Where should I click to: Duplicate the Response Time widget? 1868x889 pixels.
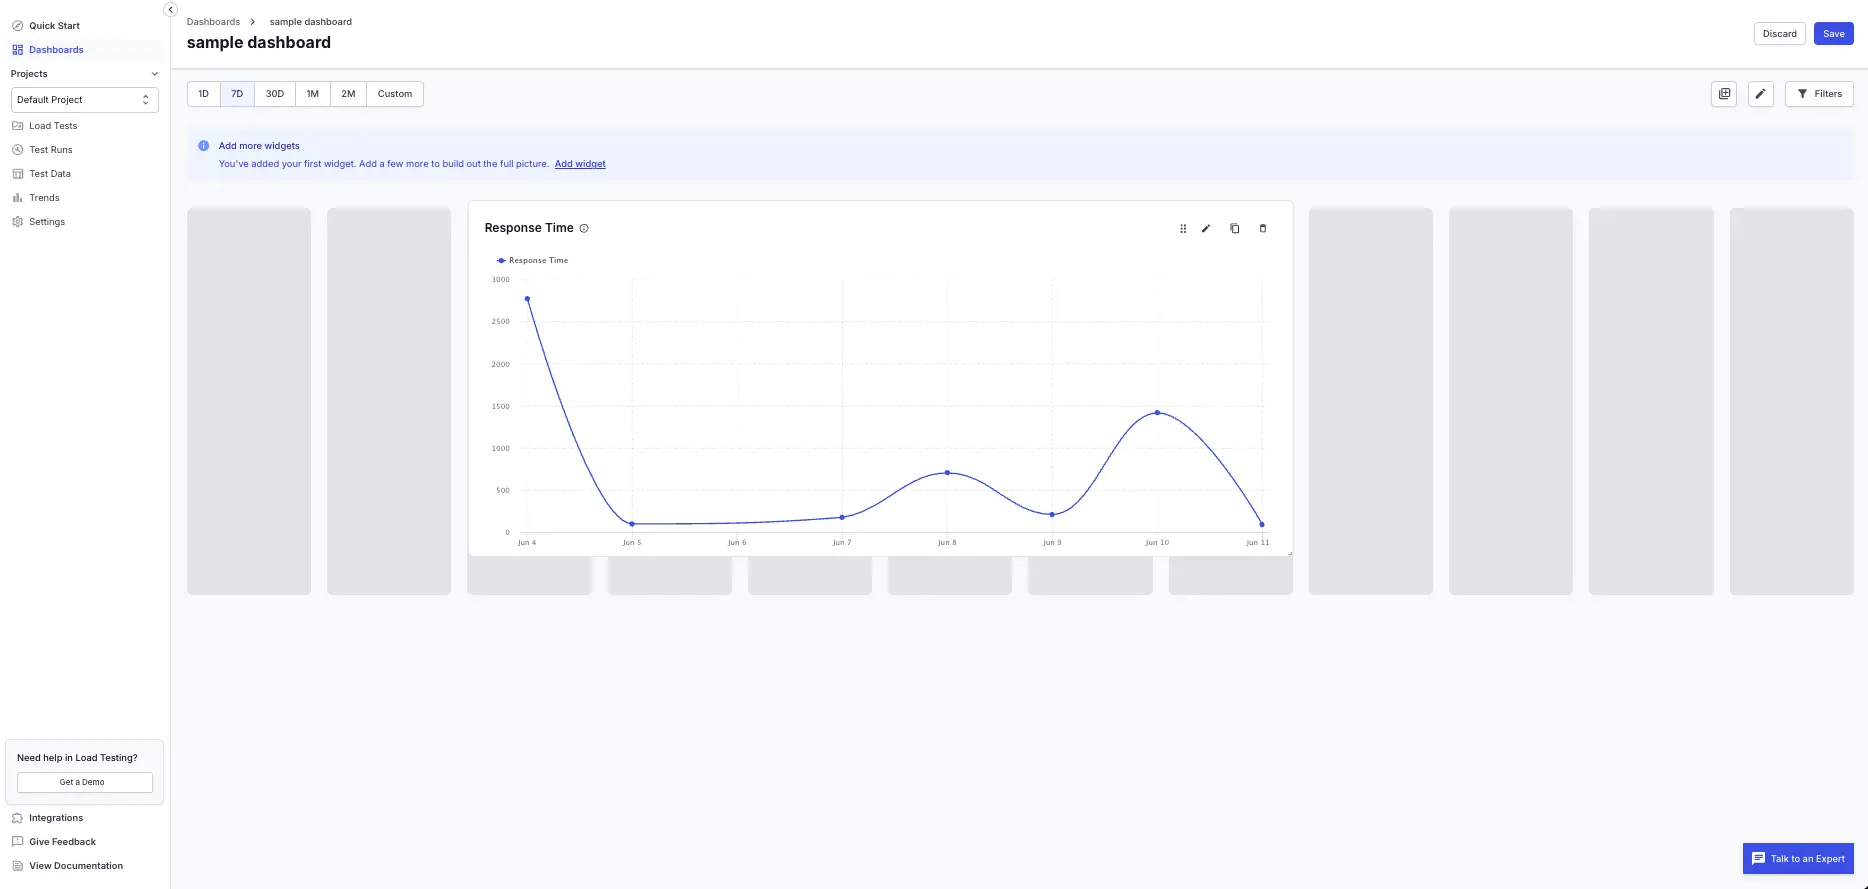pos(1235,229)
